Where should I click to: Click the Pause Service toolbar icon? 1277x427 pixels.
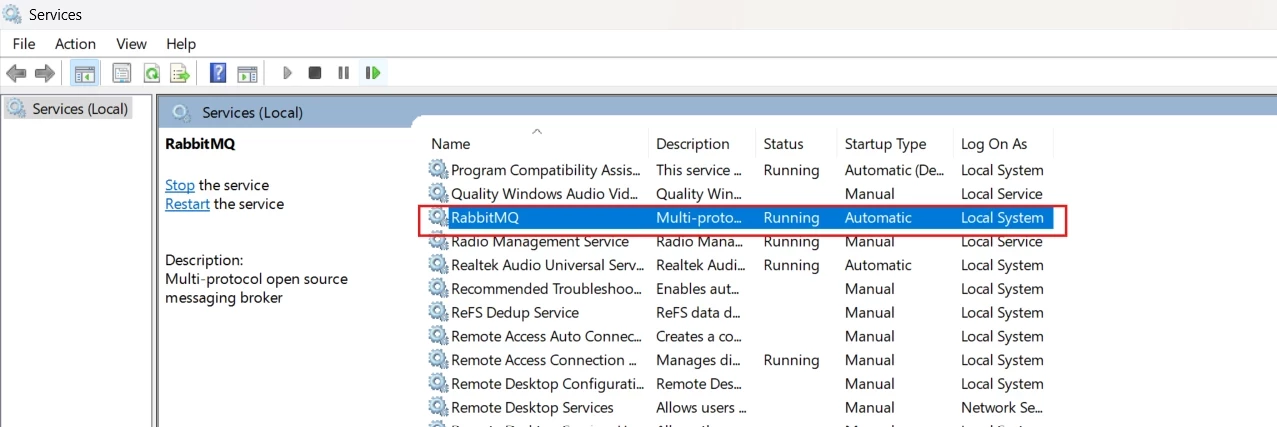[343, 73]
